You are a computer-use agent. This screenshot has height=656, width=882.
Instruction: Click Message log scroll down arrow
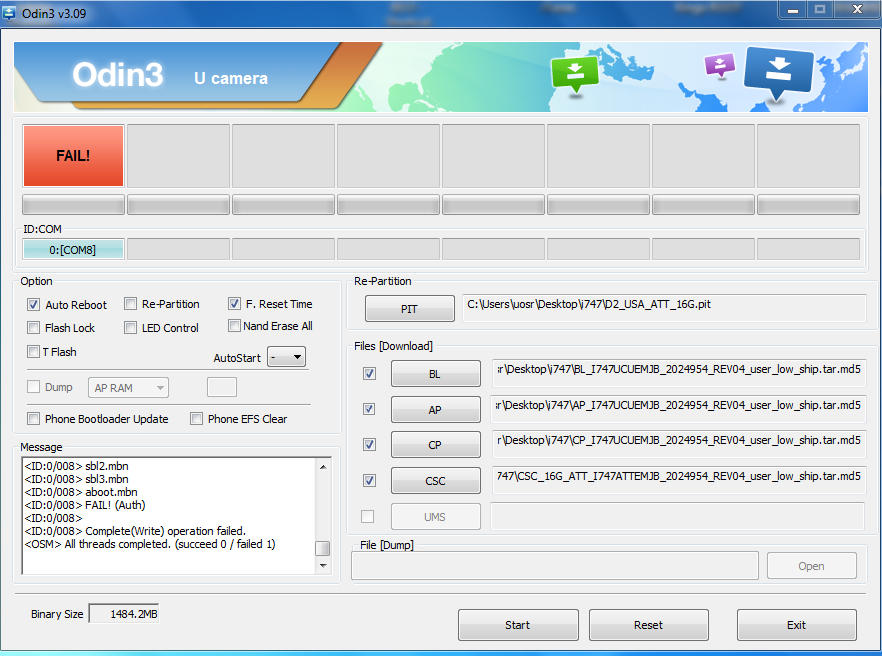(323, 565)
